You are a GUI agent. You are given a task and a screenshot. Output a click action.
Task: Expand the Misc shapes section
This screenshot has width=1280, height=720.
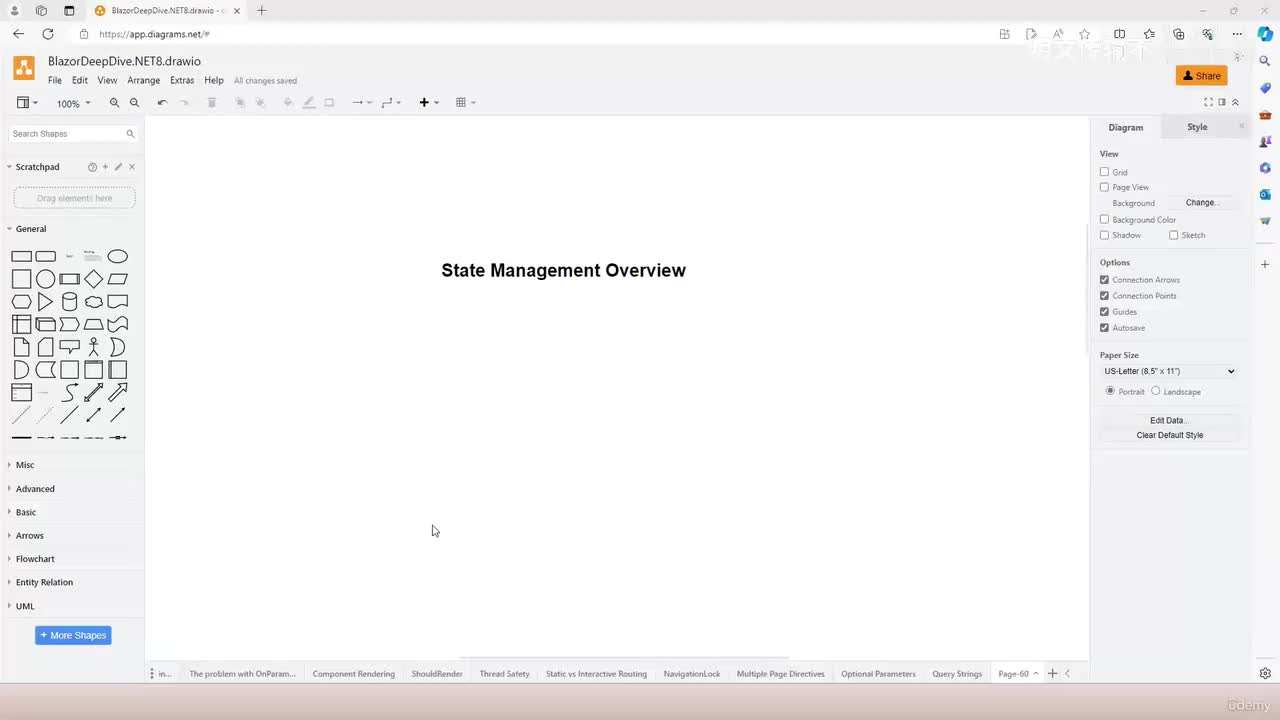[x=25, y=465]
